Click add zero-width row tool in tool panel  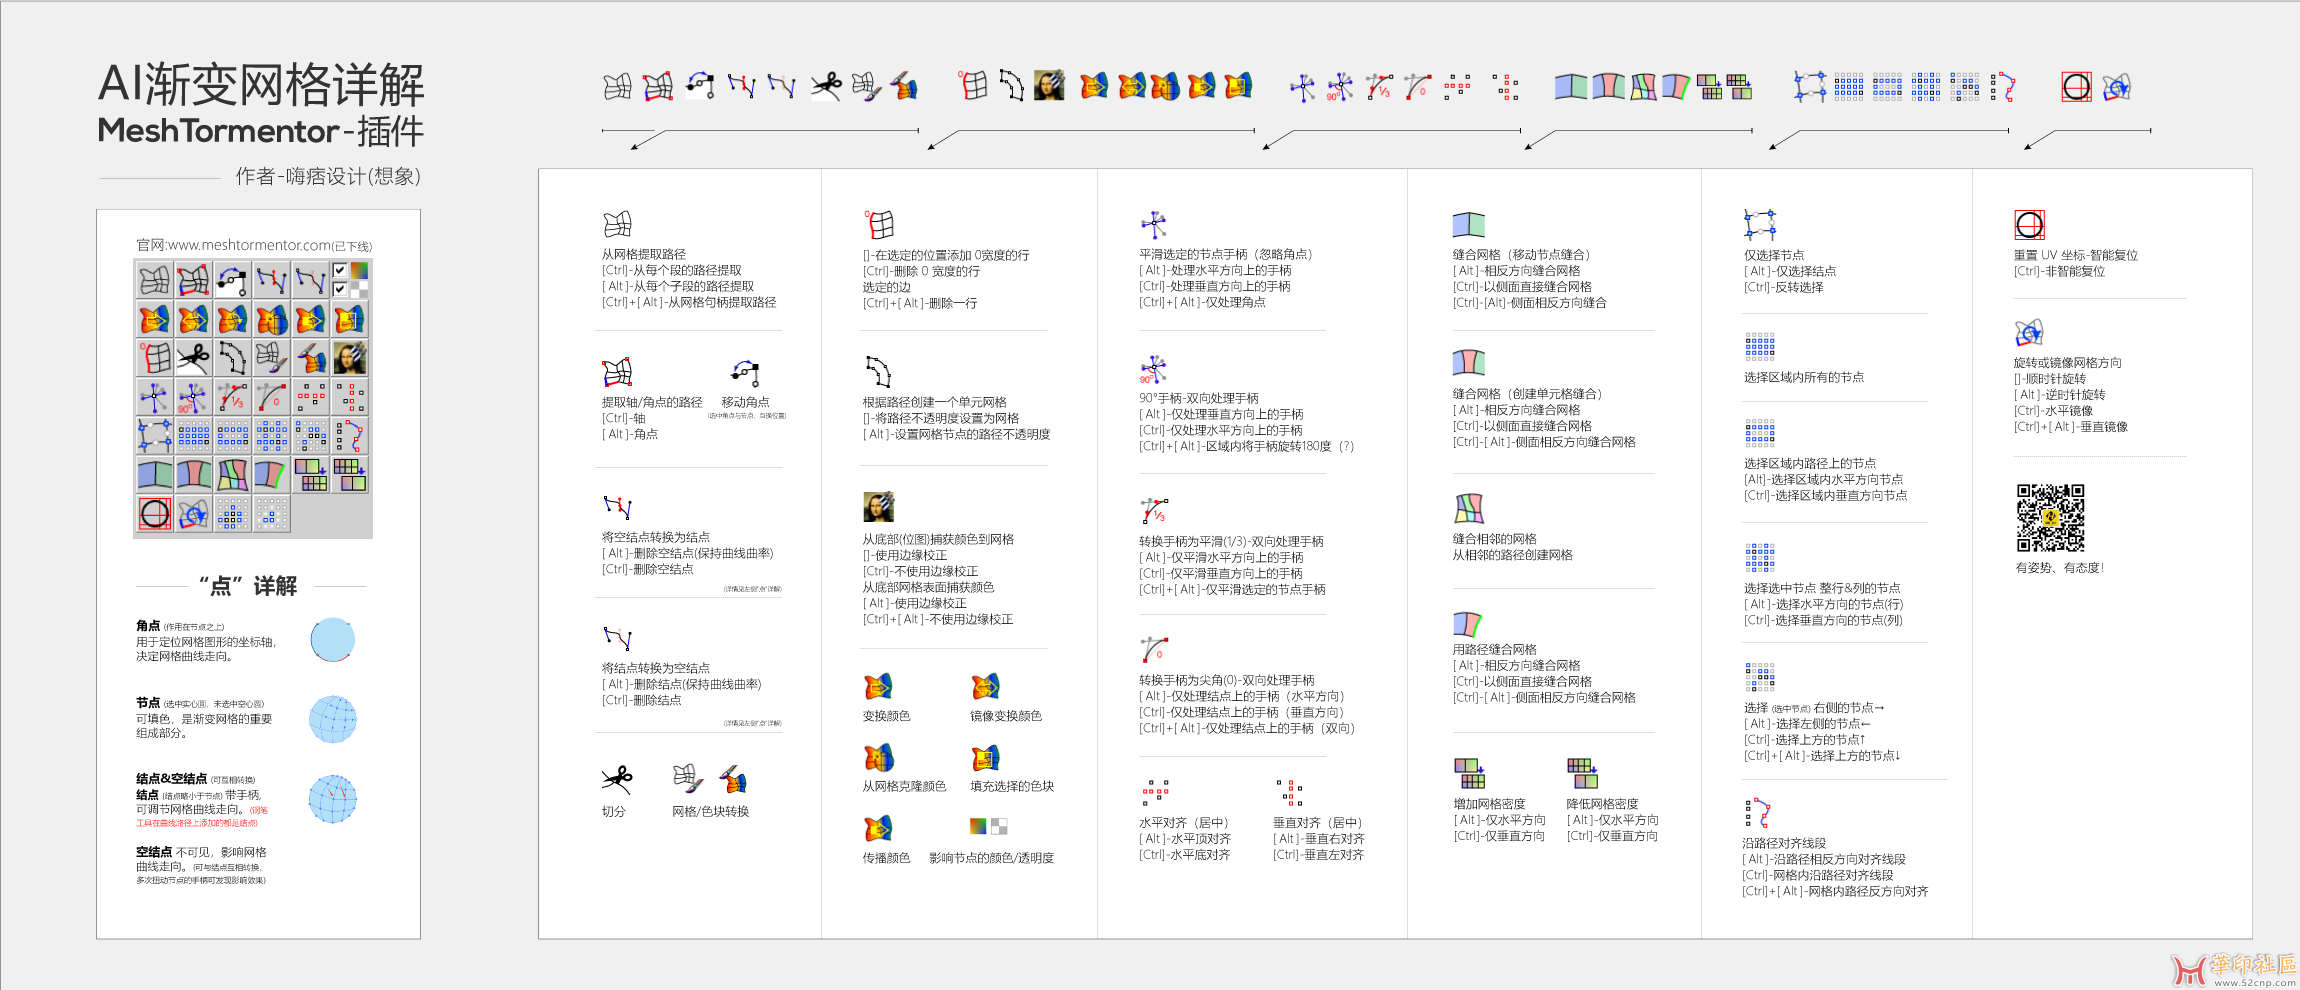[154, 358]
